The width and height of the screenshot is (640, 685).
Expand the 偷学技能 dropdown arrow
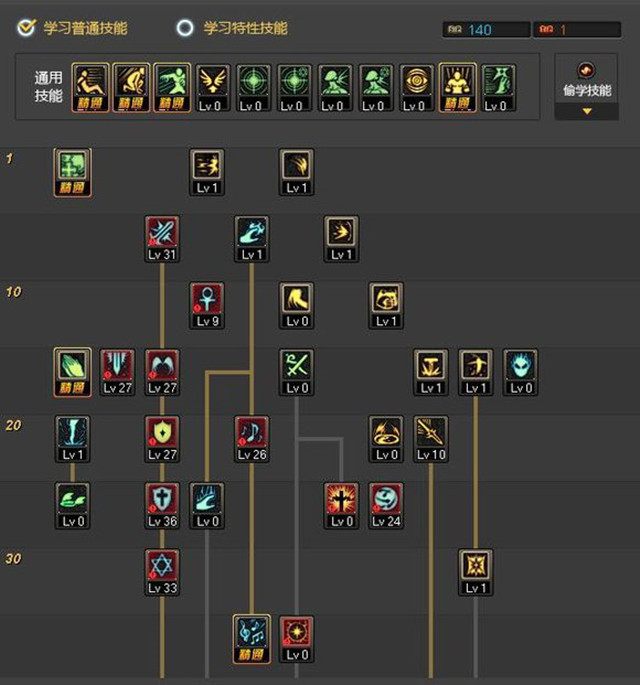(587, 111)
